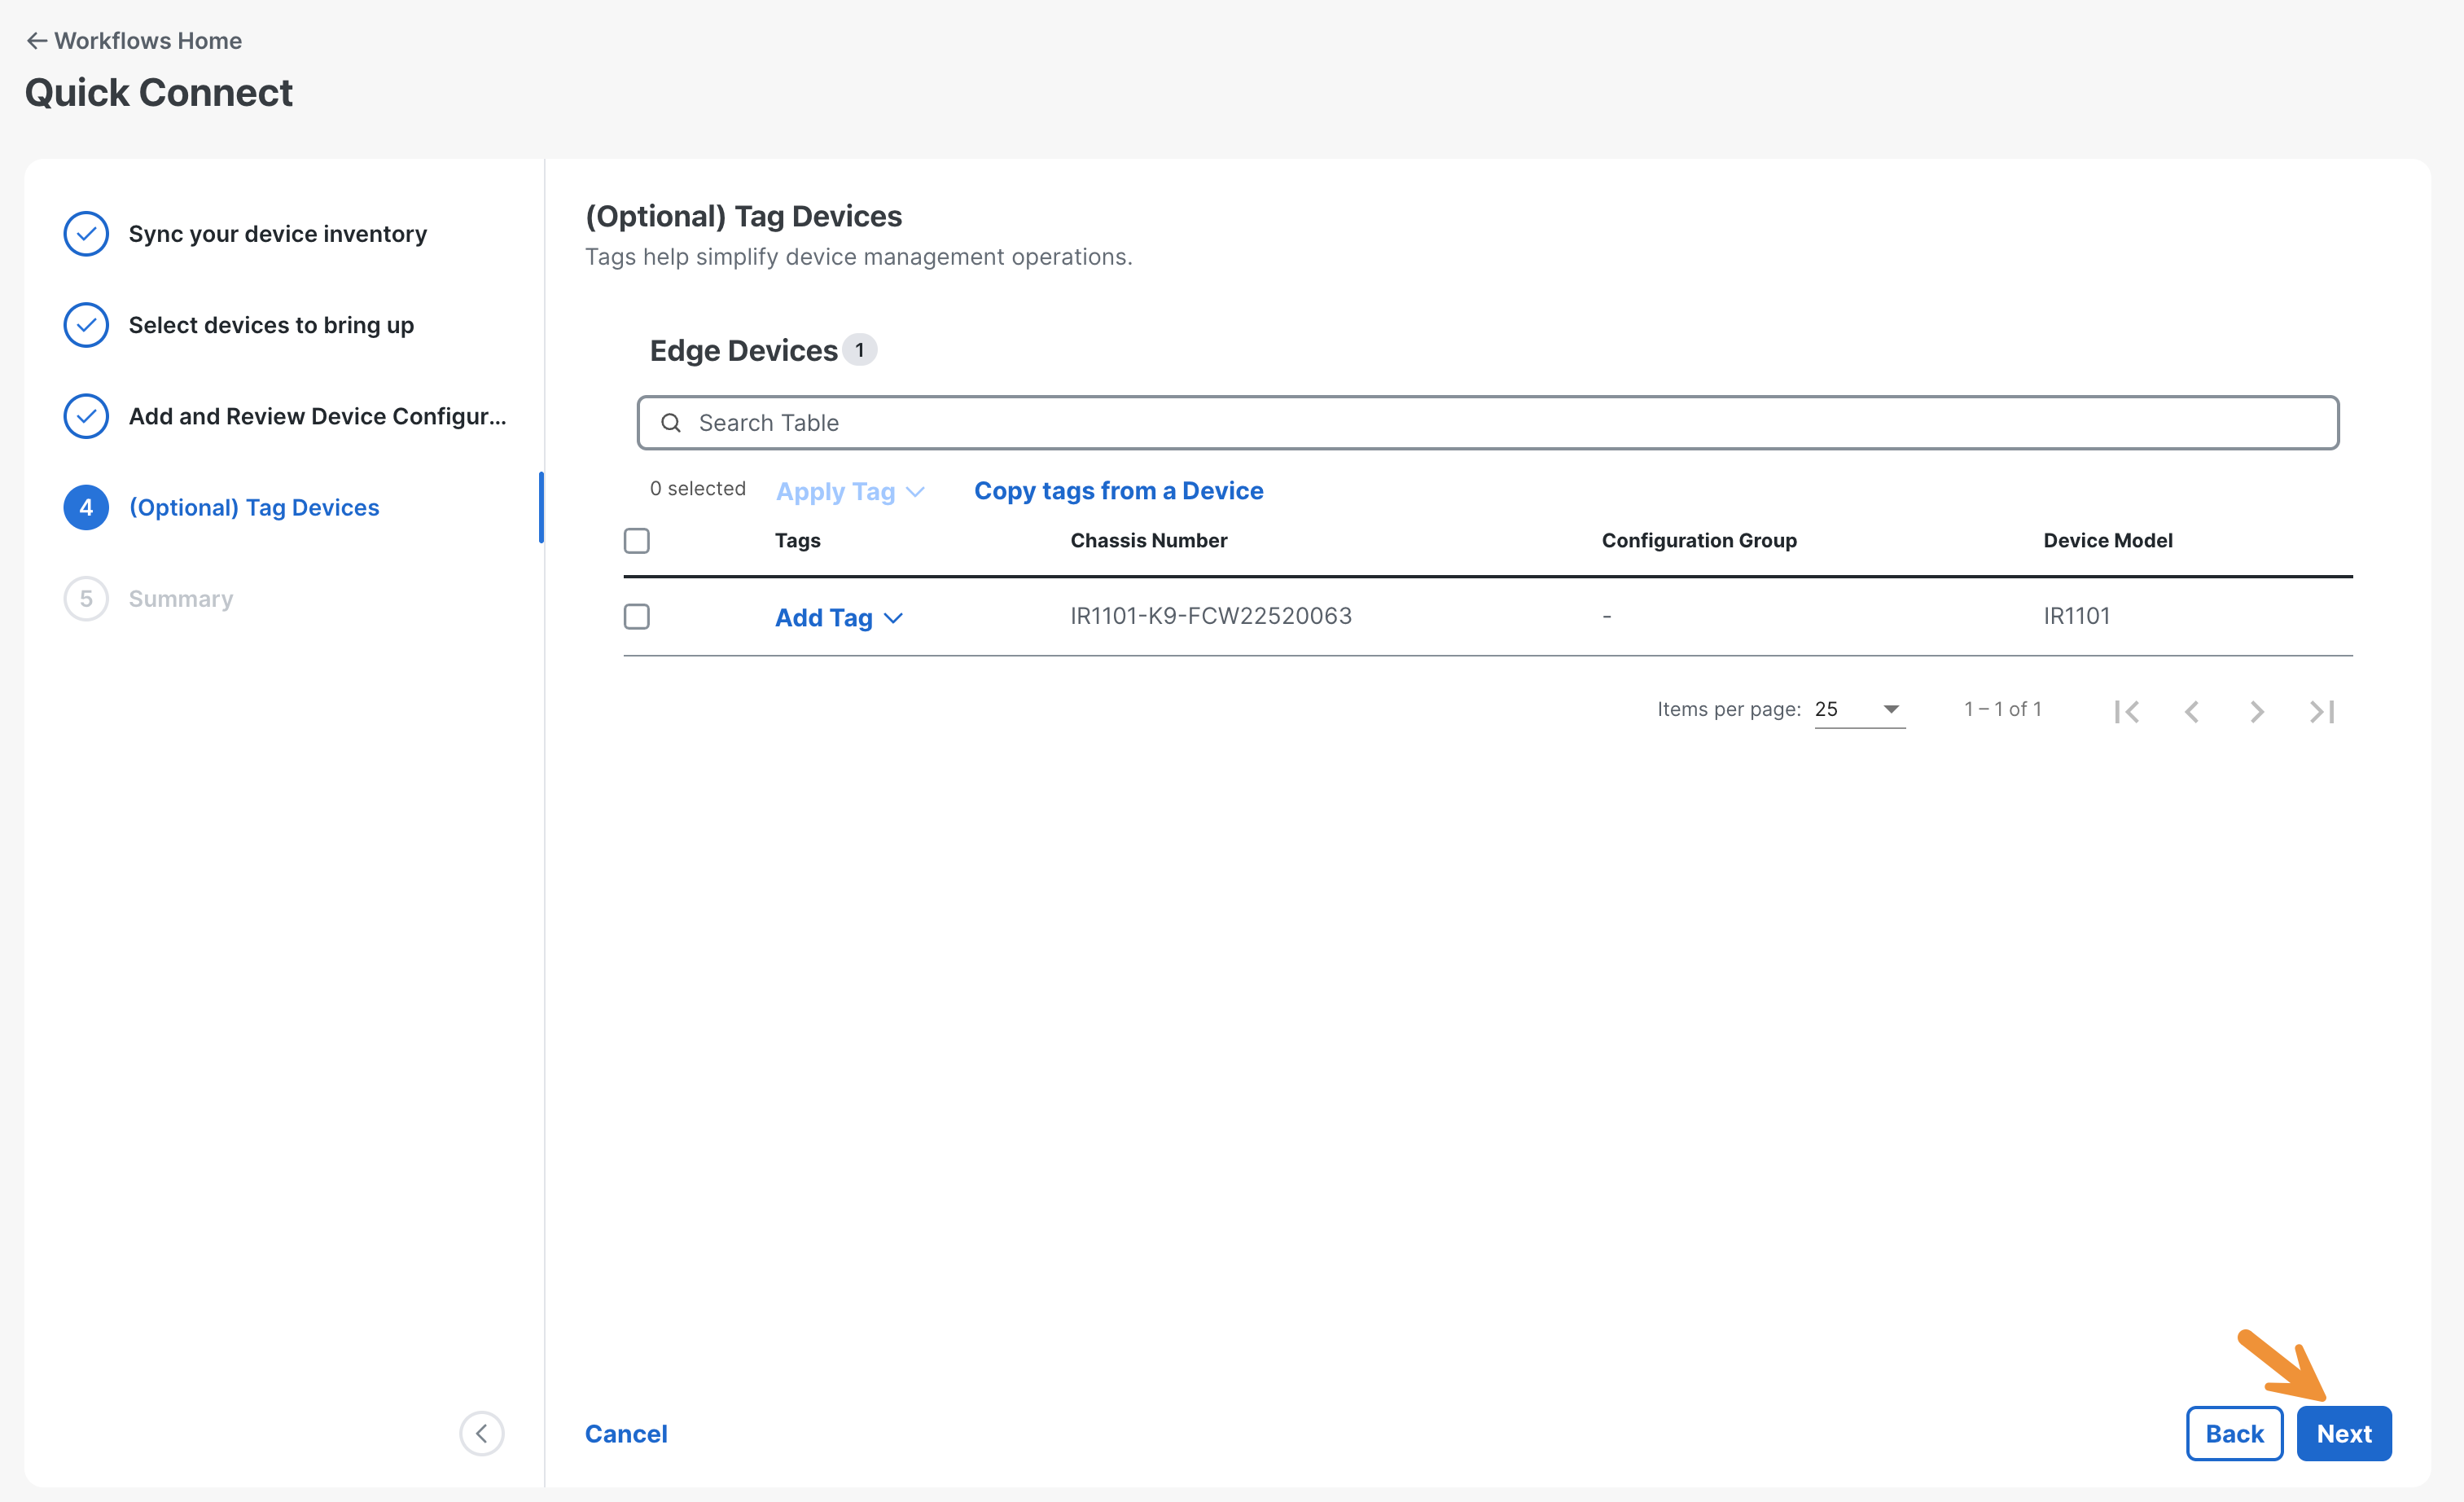Select the Summary step in sidebar
This screenshot has height=1502, width=2464.
tap(181, 599)
